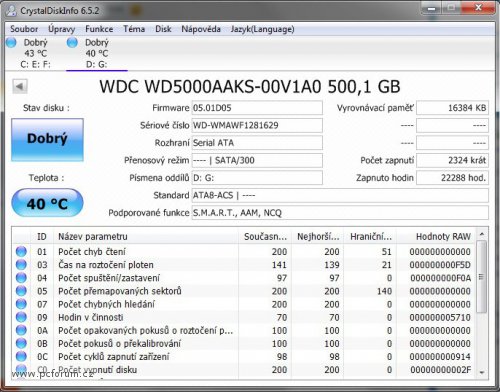The image size is (500, 392).
Task: Click the SMART list scrollbar thumb
Action: [482, 277]
